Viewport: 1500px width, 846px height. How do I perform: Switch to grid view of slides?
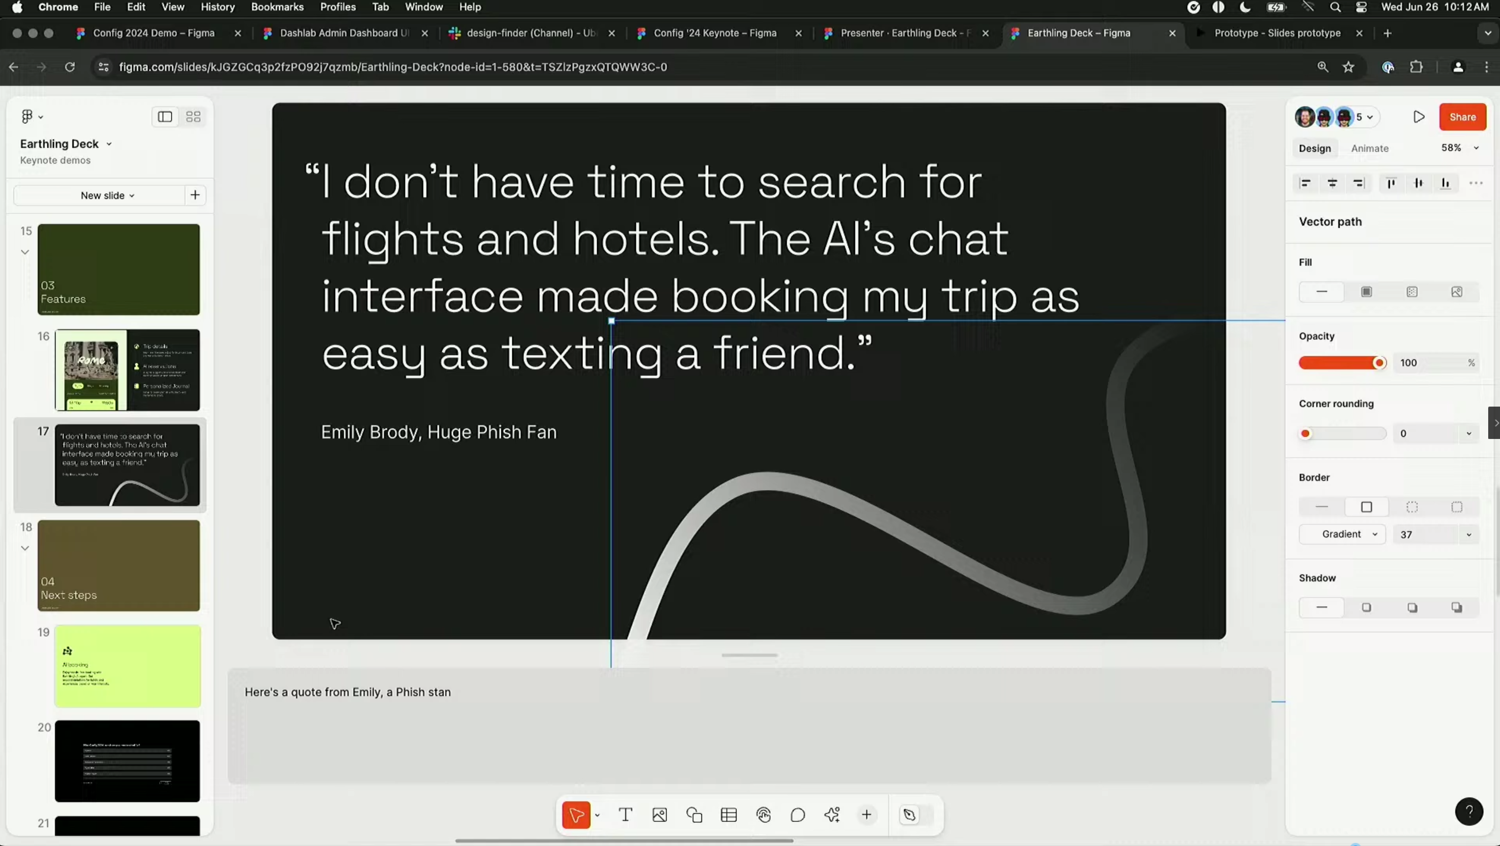193,117
